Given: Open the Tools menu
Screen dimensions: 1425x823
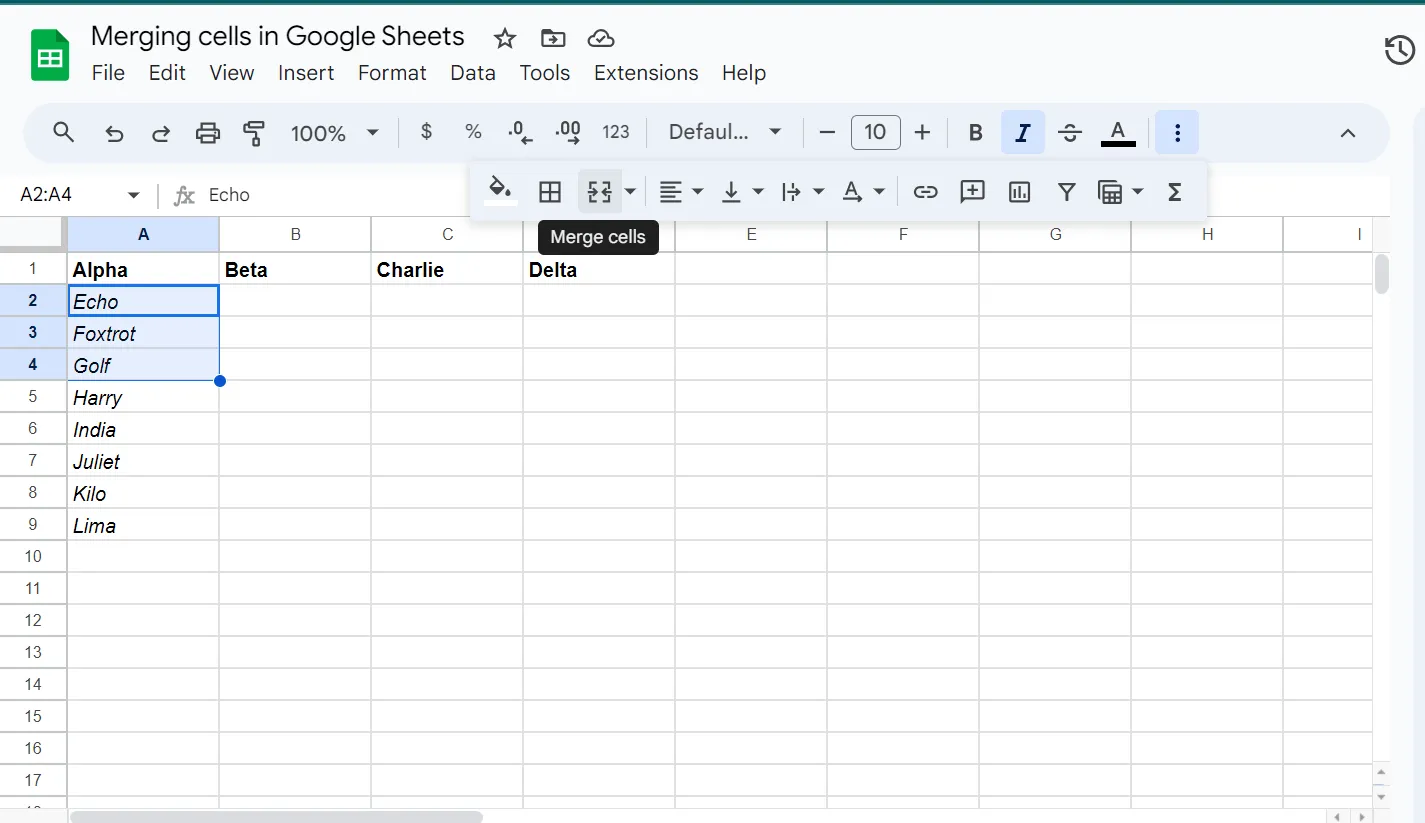Looking at the screenshot, I should (545, 73).
